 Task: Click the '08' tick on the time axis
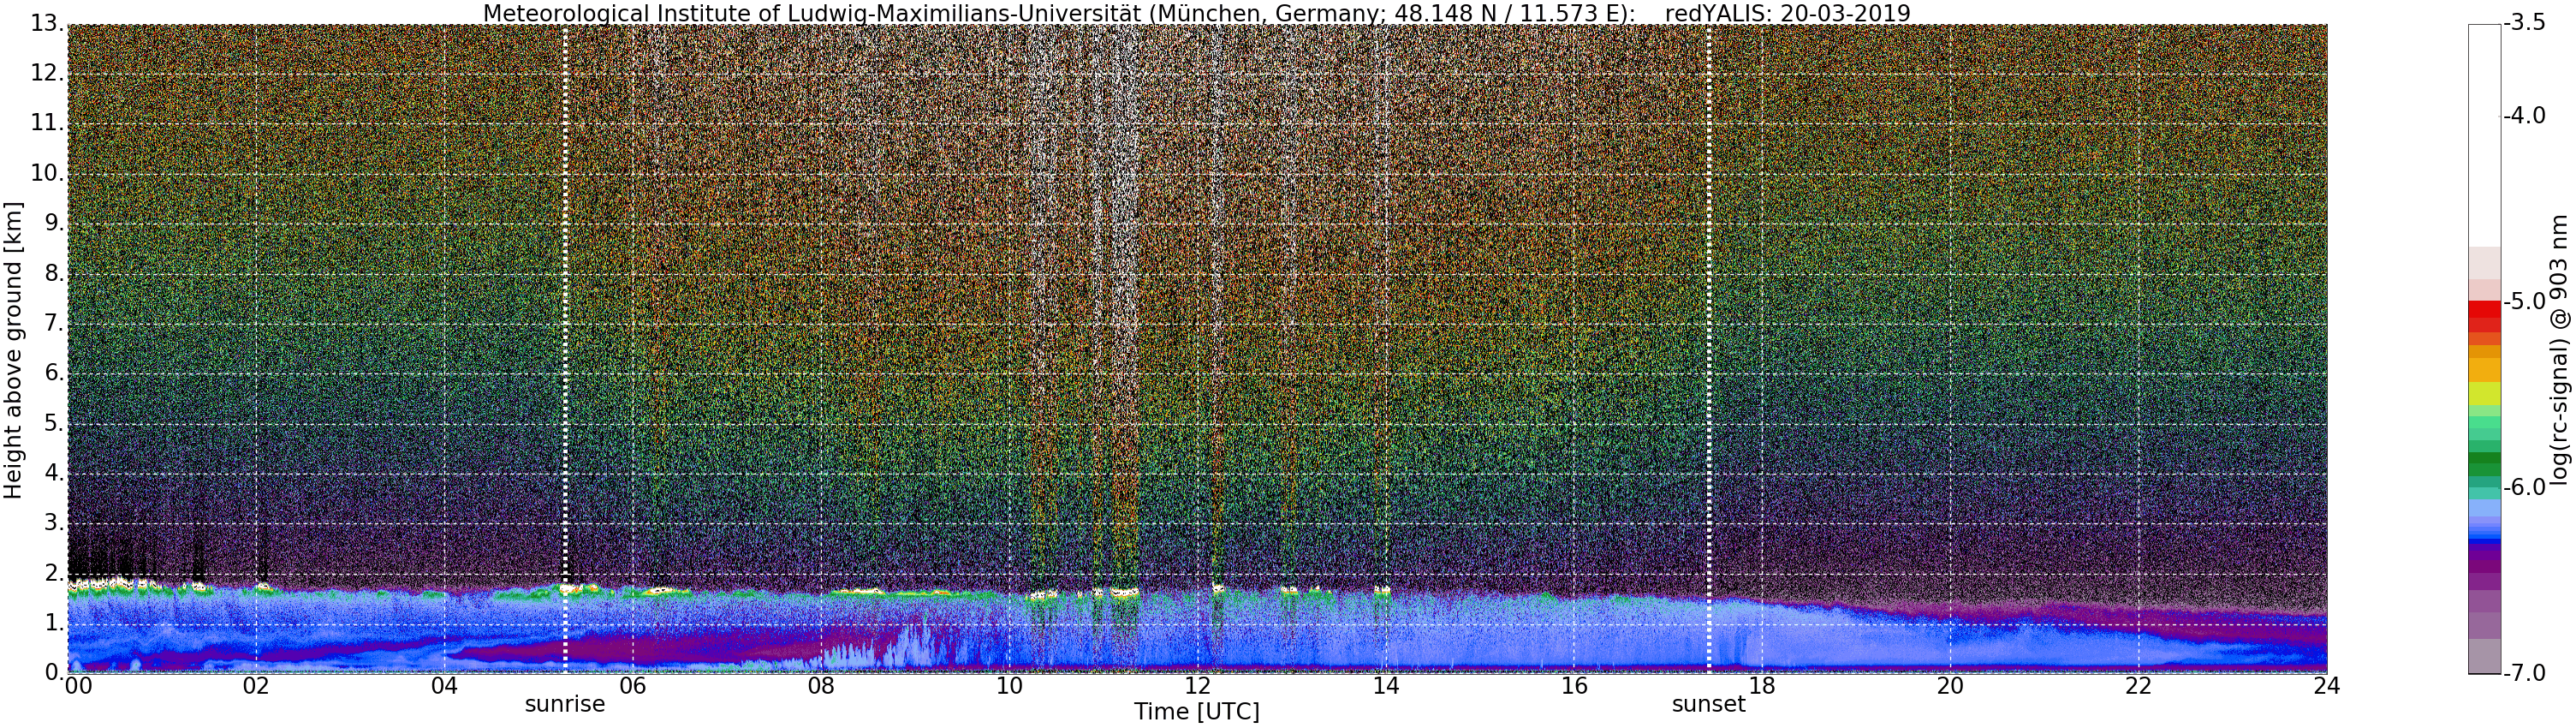point(820,686)
